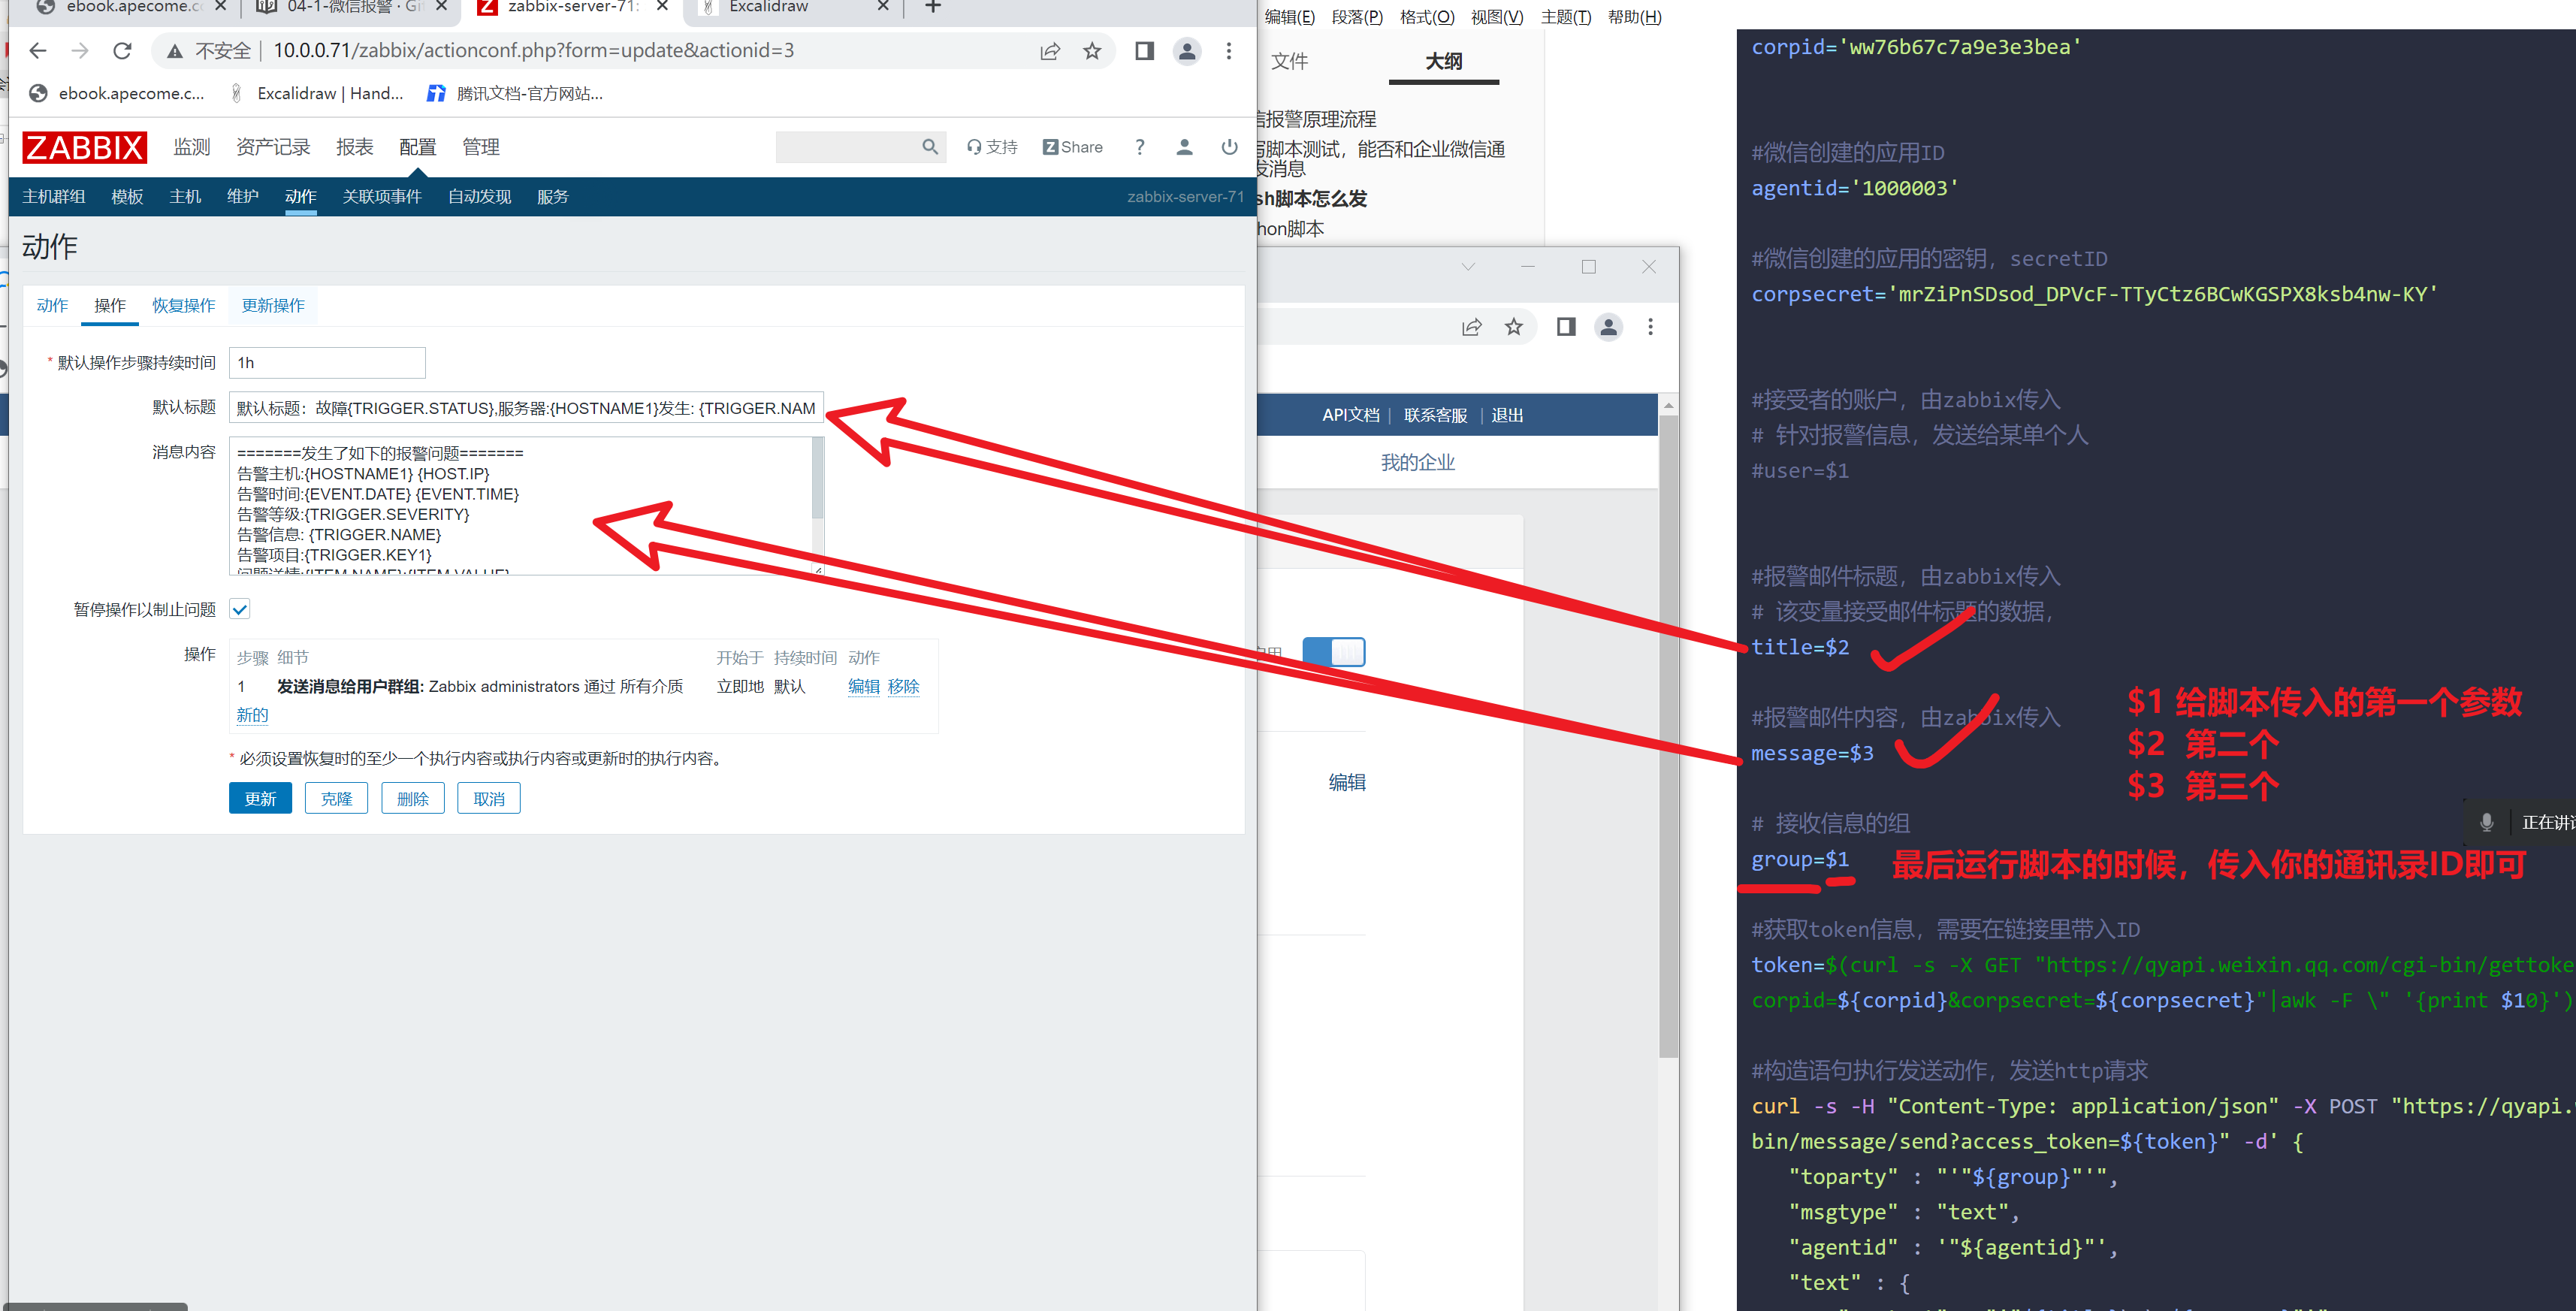Viewport: 2576px width, 1311px height.
Task: Open a new browser tab with plus
Action: coord(933,7)
